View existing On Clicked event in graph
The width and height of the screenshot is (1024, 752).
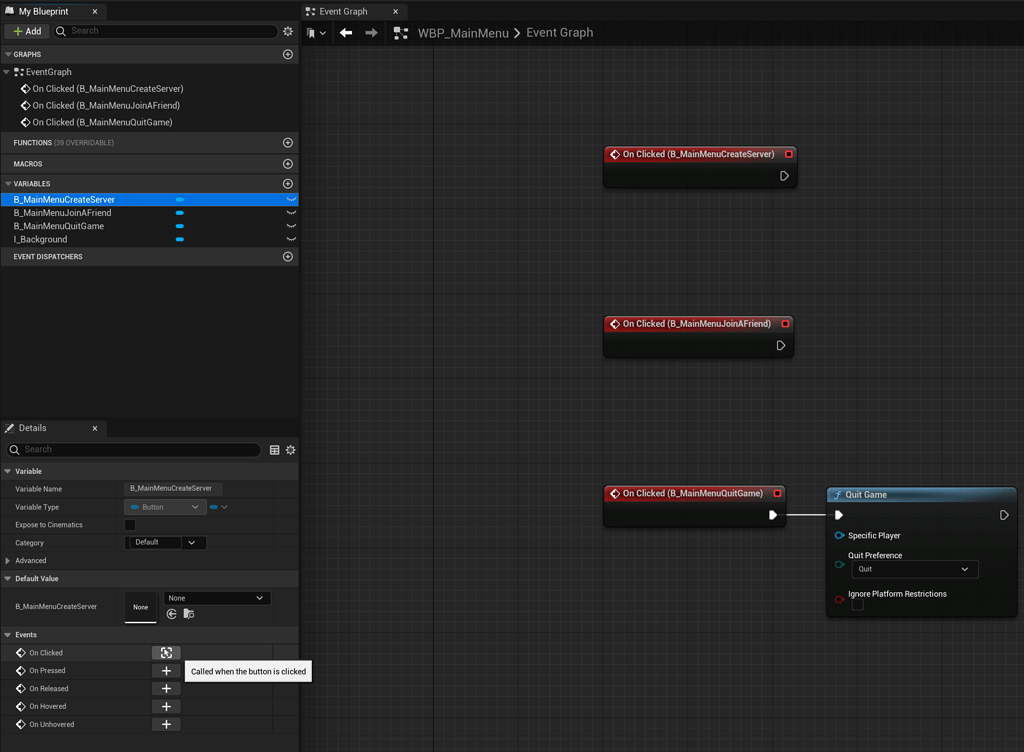166,653
